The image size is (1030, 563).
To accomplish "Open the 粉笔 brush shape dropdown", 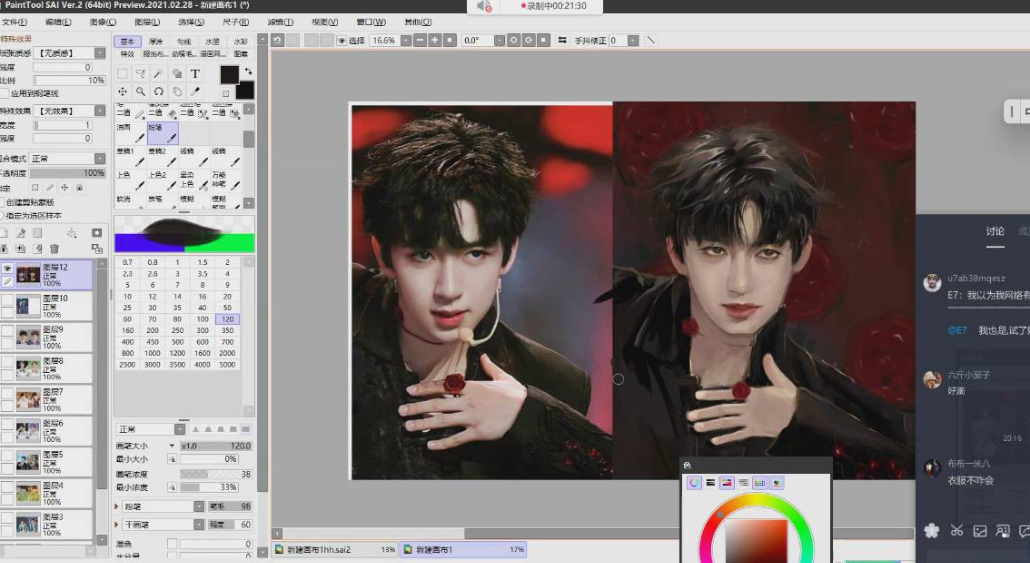I will pos(198,507).
